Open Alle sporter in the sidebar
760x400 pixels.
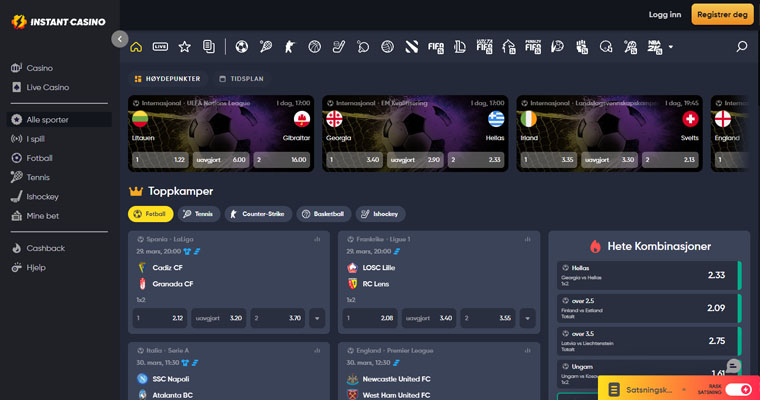click(59, 119)
